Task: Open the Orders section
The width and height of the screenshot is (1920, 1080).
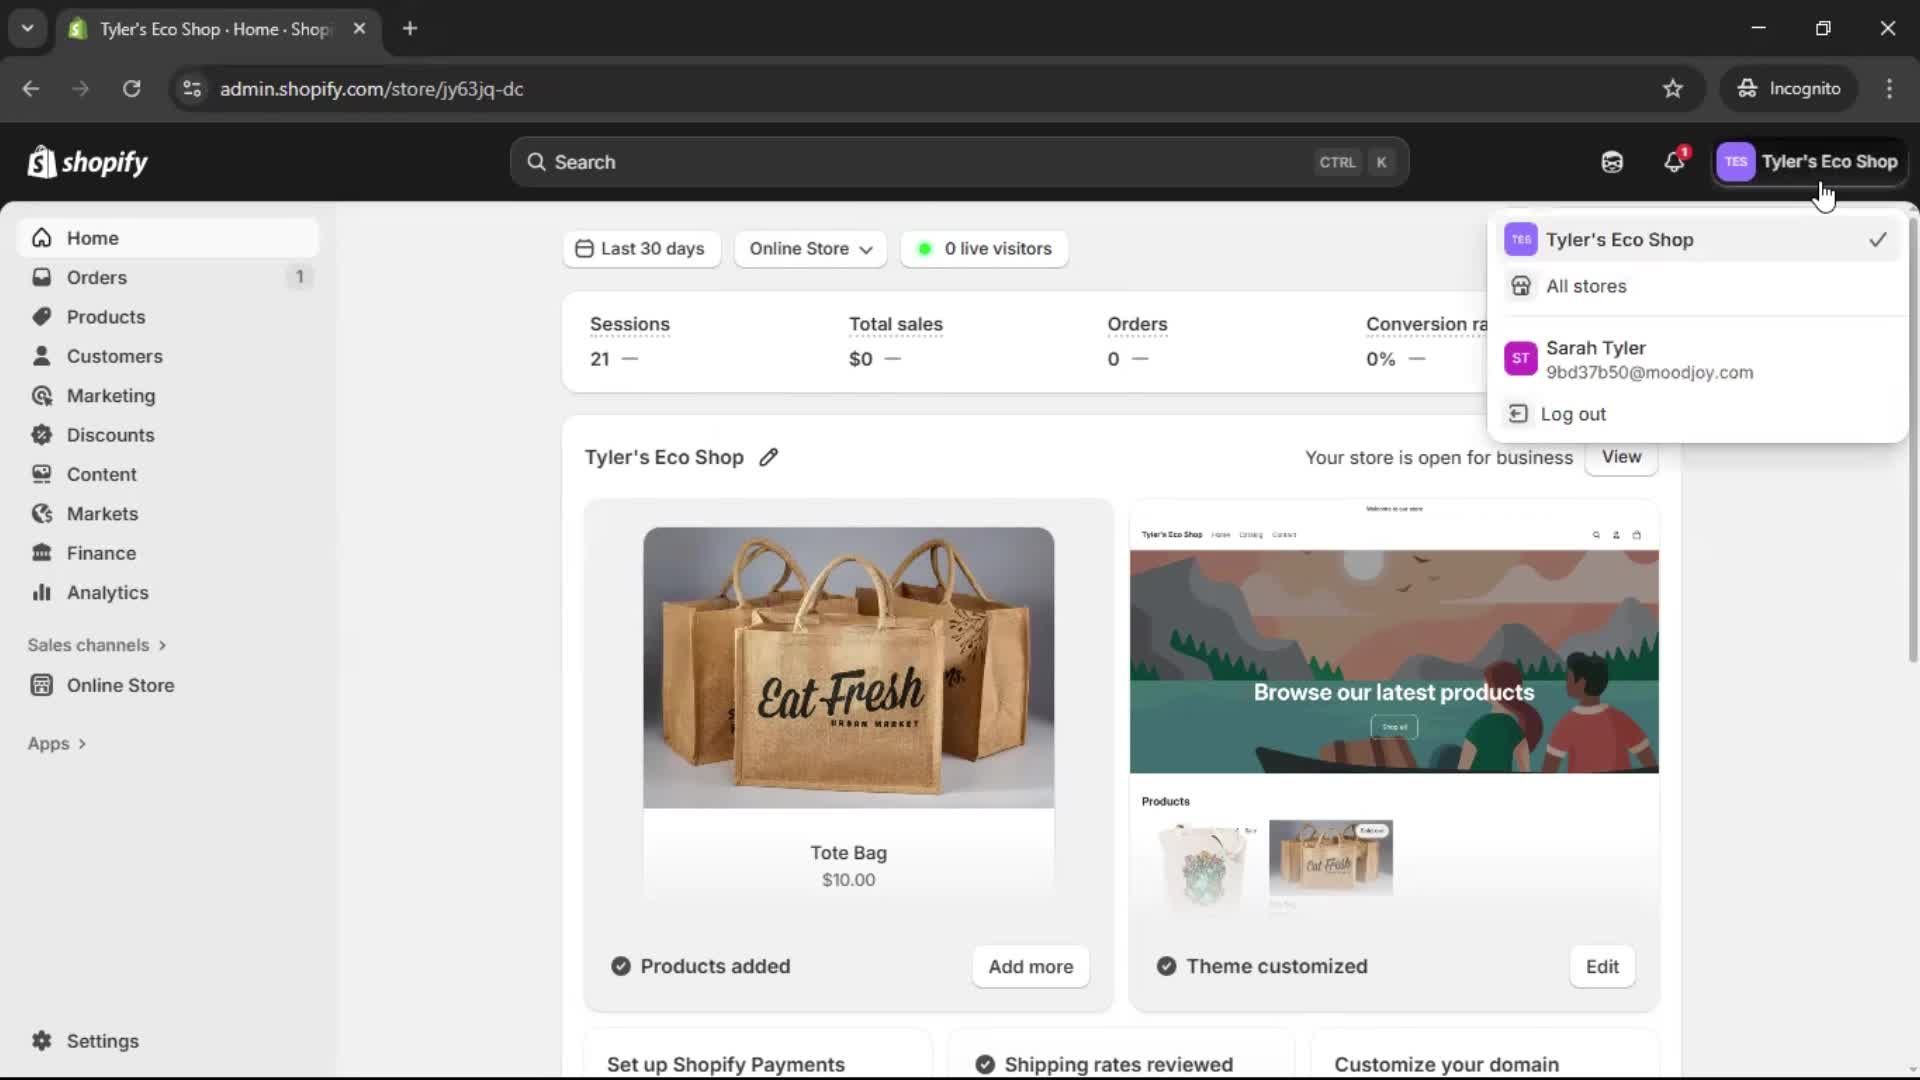Action: coord(168,277)
